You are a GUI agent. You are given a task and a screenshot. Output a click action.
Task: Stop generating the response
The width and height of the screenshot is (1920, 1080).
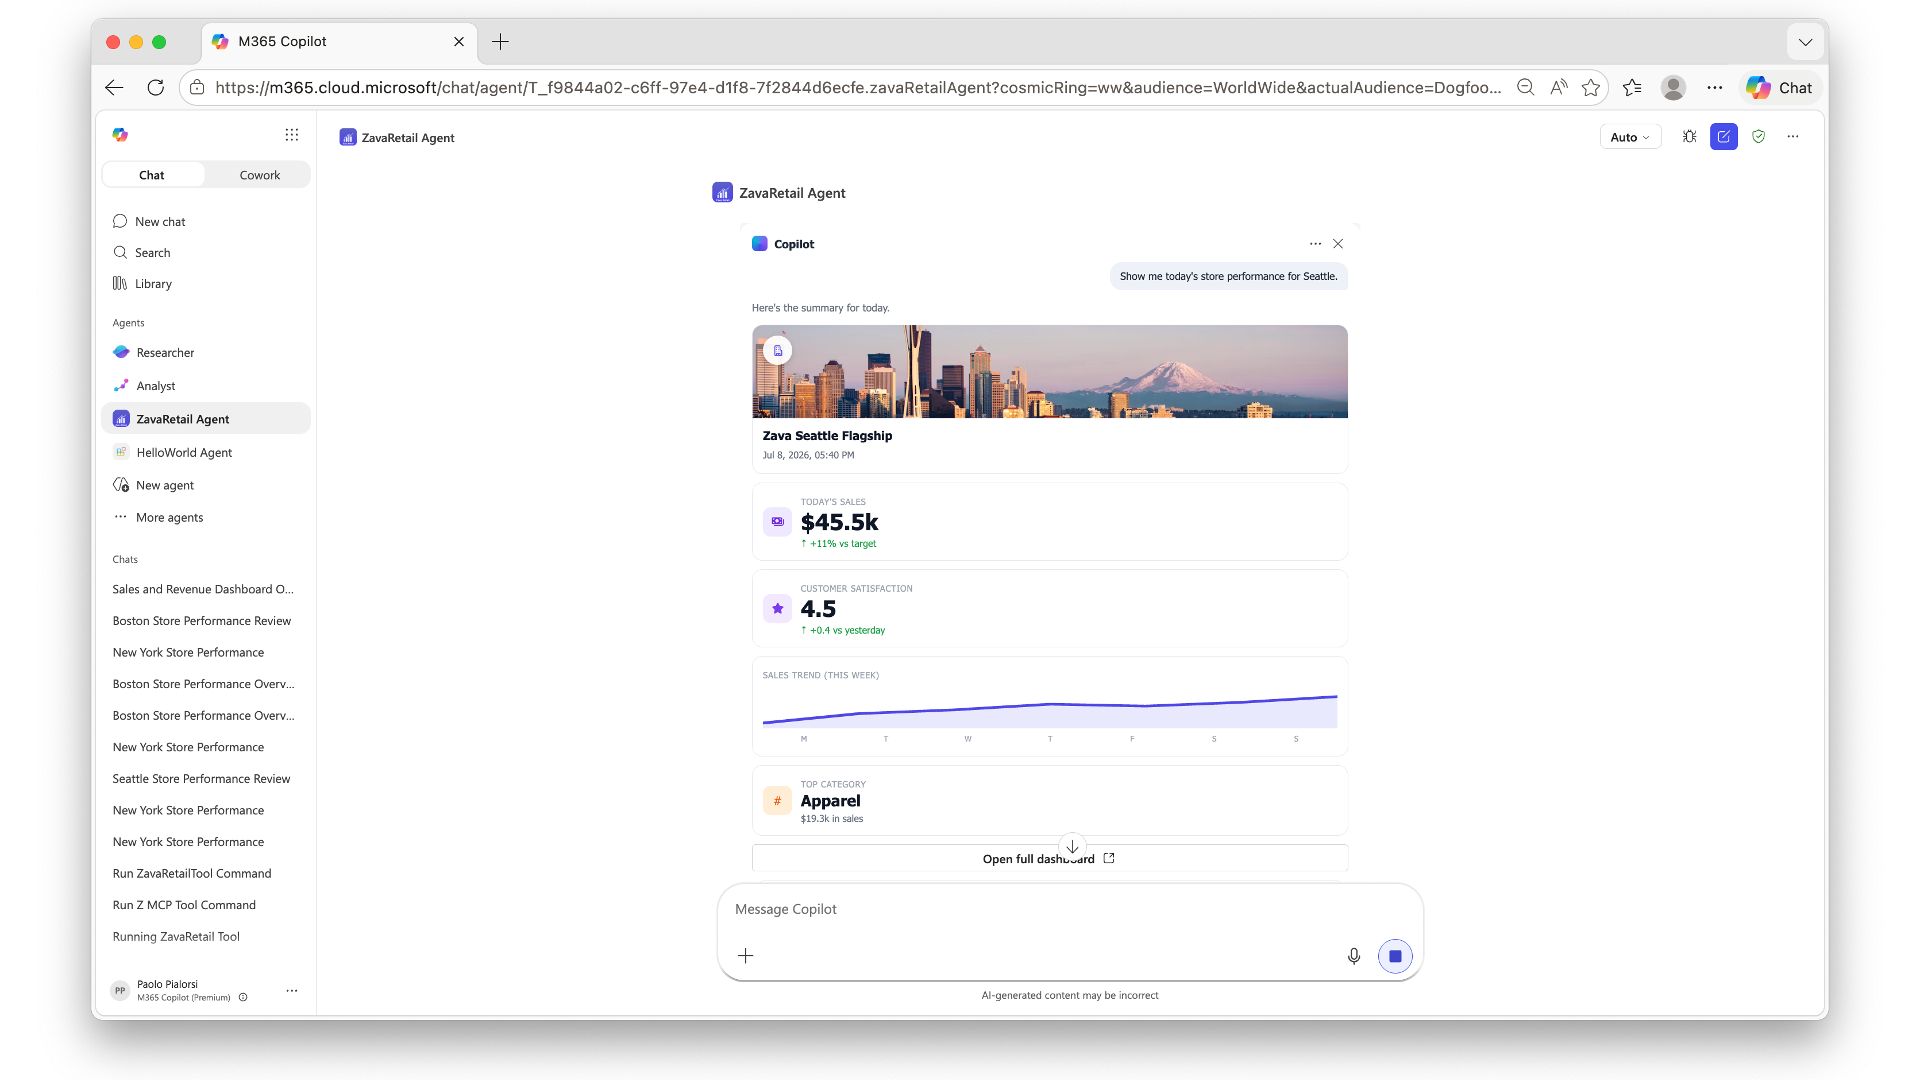pyautogui.click(x=1395, y=956)
